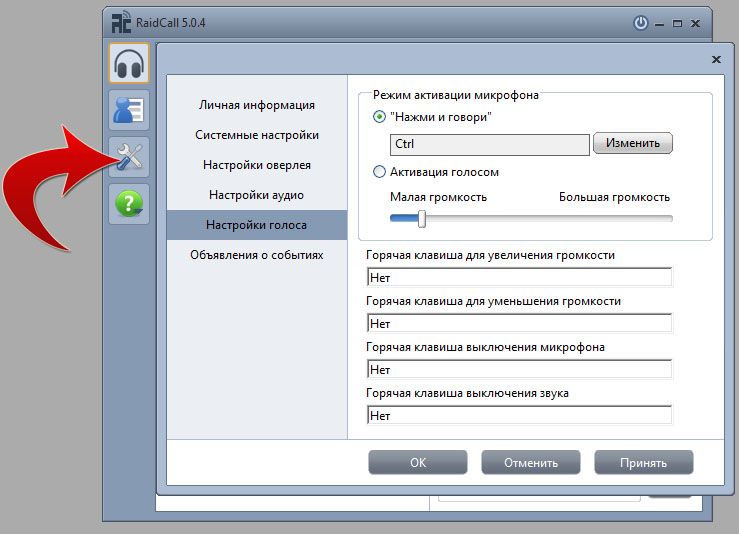Open the wrench and screwdriver settings icon
The image size is (739, 534).
(129, 157)
